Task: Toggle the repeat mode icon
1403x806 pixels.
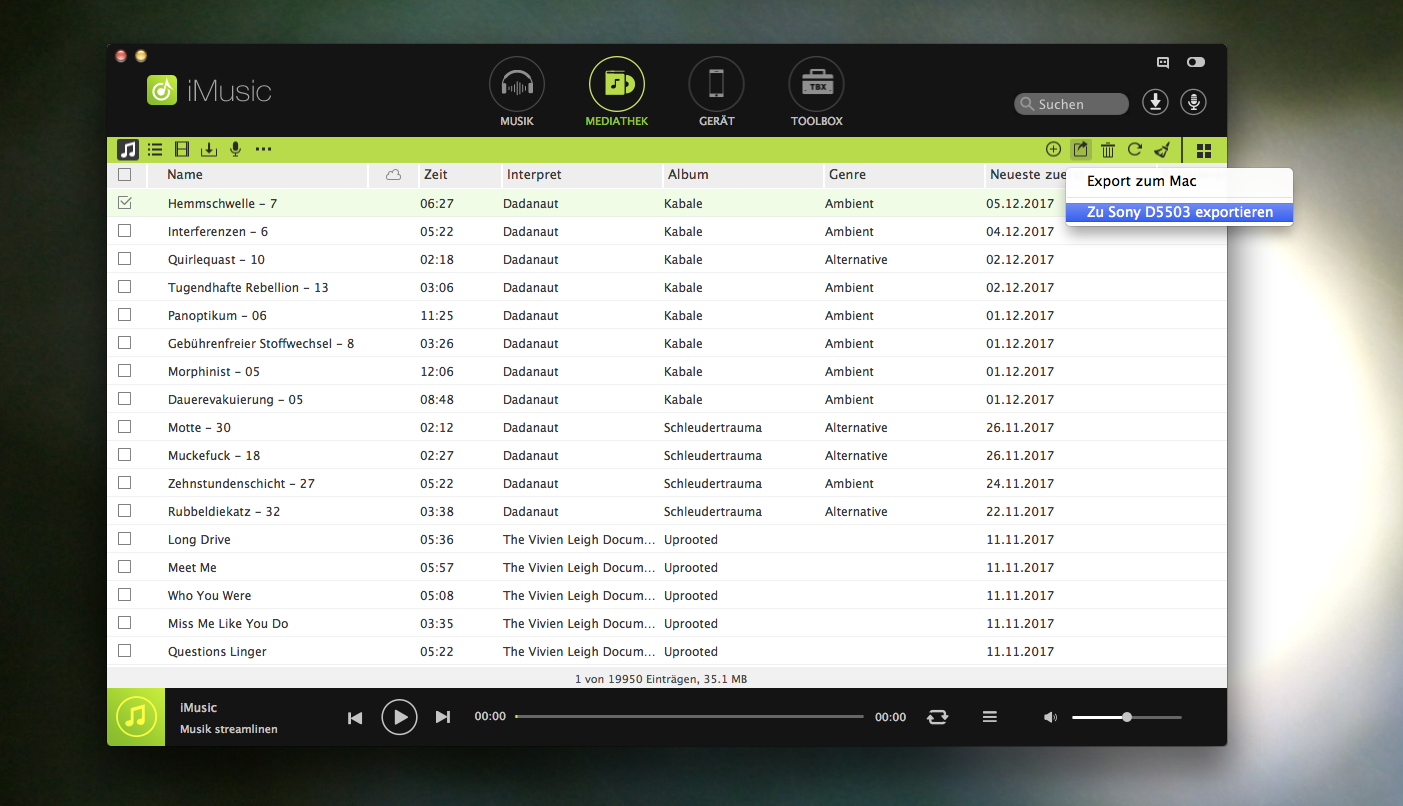Action: coord(937,717)
